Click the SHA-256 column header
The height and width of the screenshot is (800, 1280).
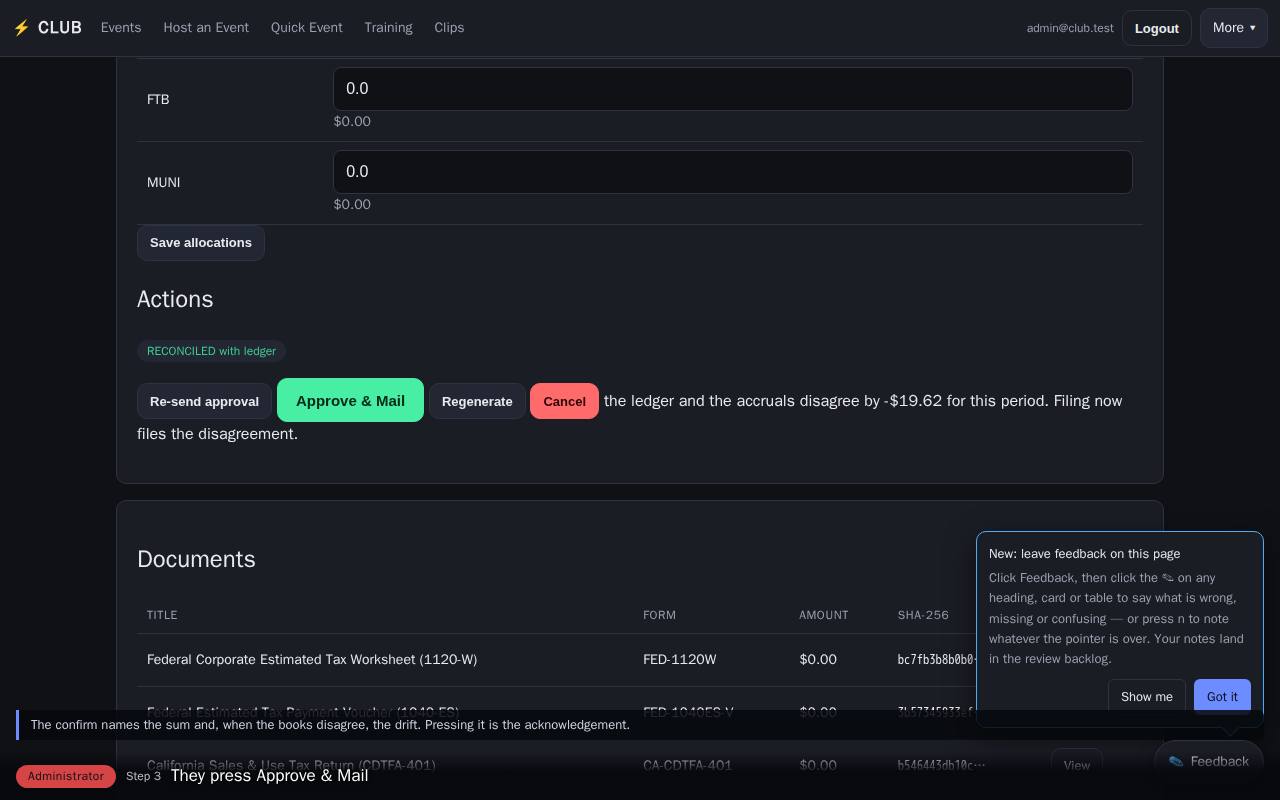pos(923,615)
